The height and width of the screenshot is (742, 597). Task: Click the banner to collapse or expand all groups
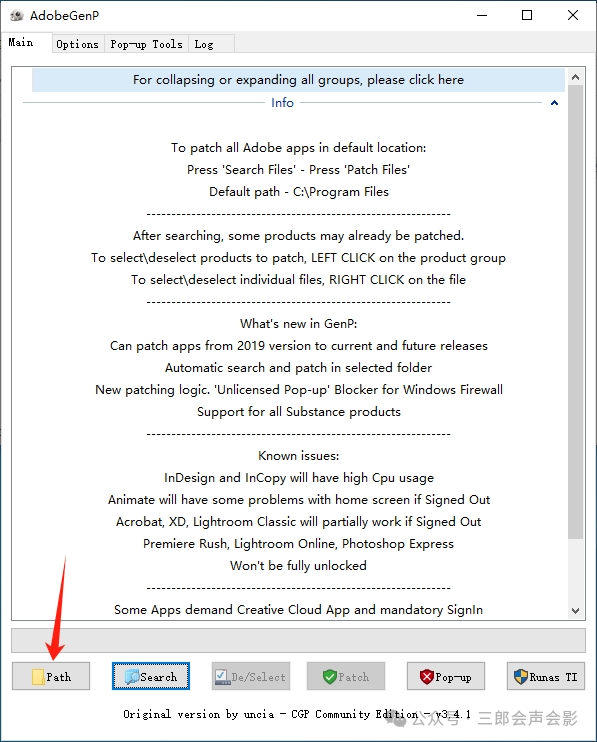click(x=298, y=80)
